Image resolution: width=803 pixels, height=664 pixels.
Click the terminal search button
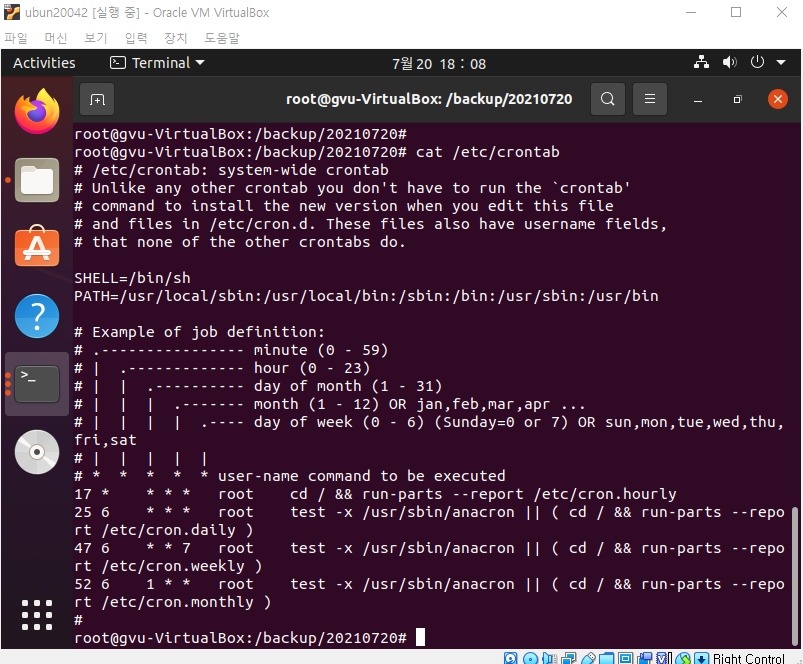(608, 99)
